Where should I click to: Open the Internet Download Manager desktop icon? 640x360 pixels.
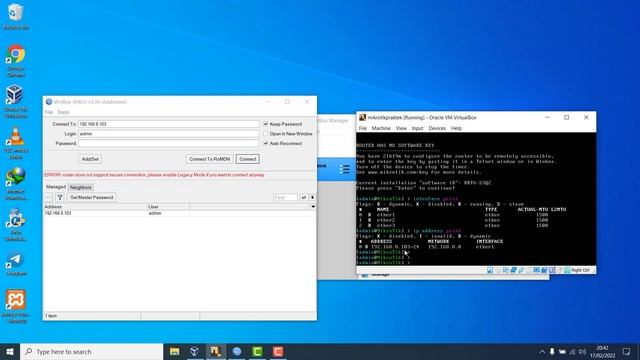[x=16, y=184]
